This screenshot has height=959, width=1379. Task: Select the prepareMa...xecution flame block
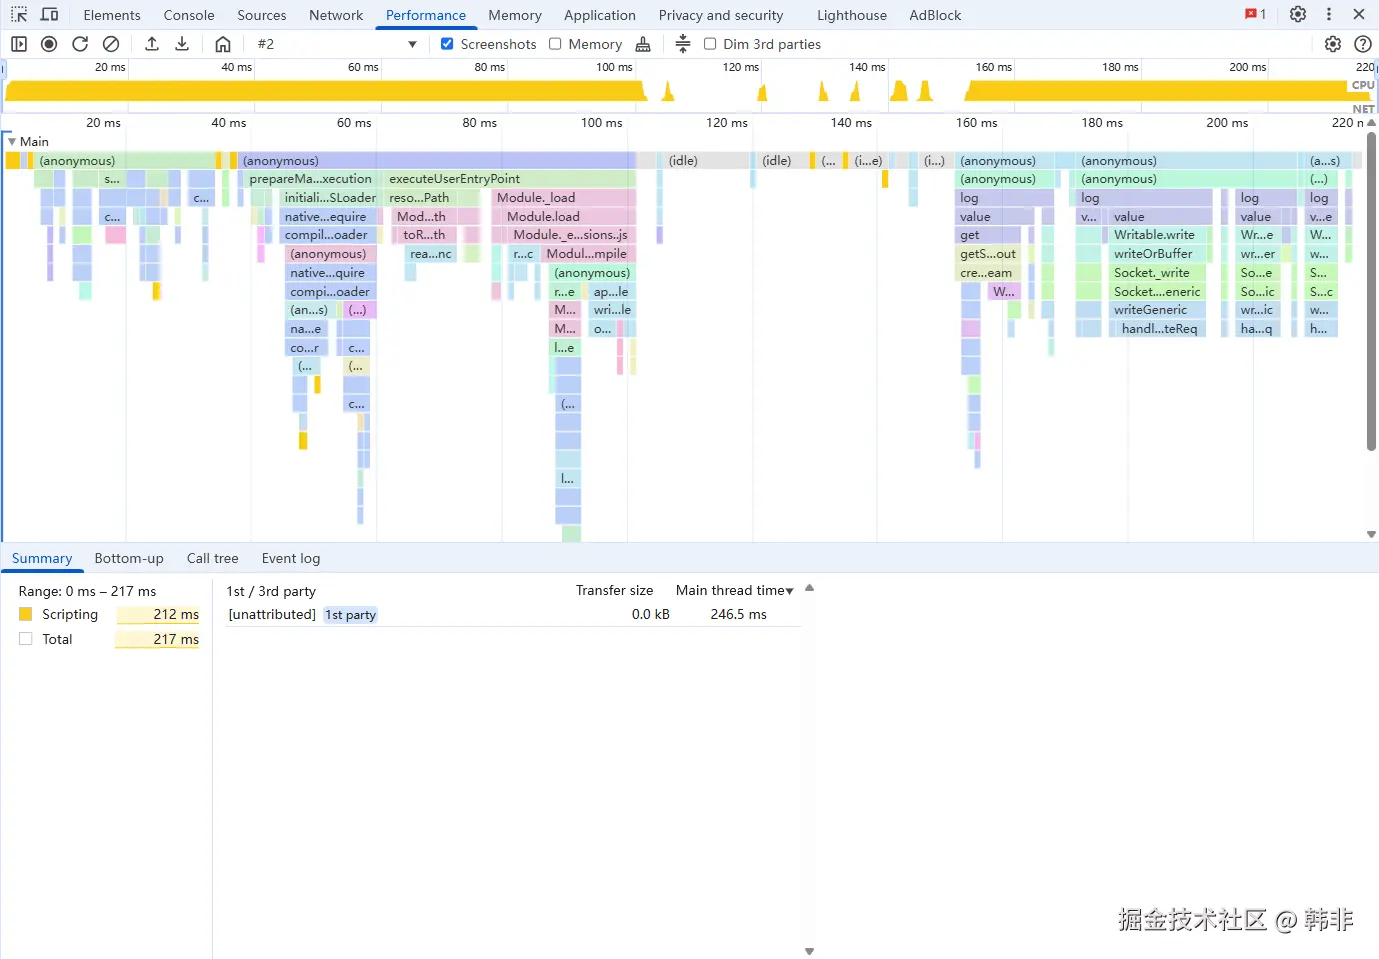(x=311, y=179)
